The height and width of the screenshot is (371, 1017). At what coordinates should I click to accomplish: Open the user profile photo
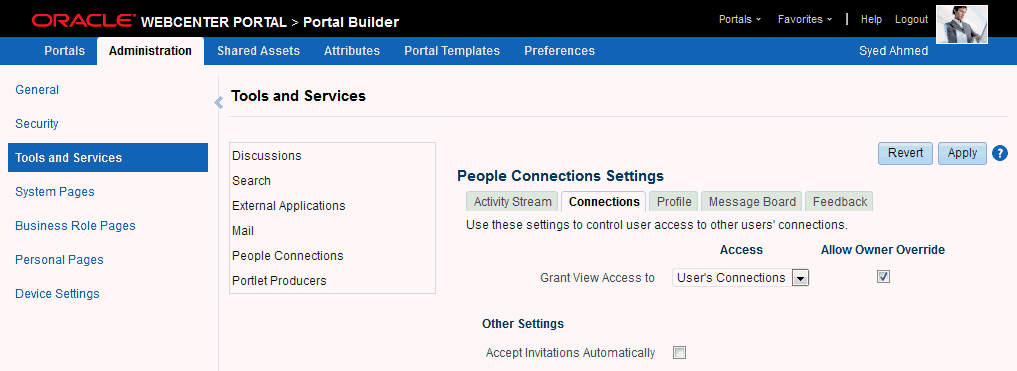[x=962, y=24]
